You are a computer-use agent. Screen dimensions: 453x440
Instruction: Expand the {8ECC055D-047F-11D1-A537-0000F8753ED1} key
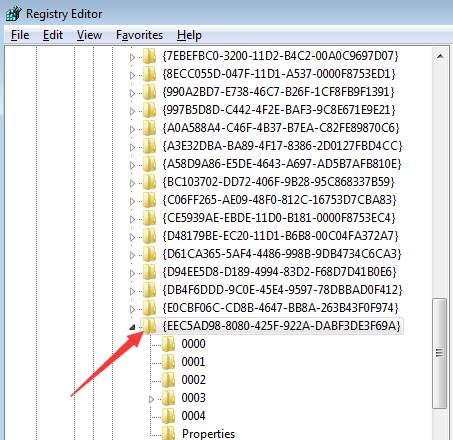pyautogui.click(x=132, y=75)
